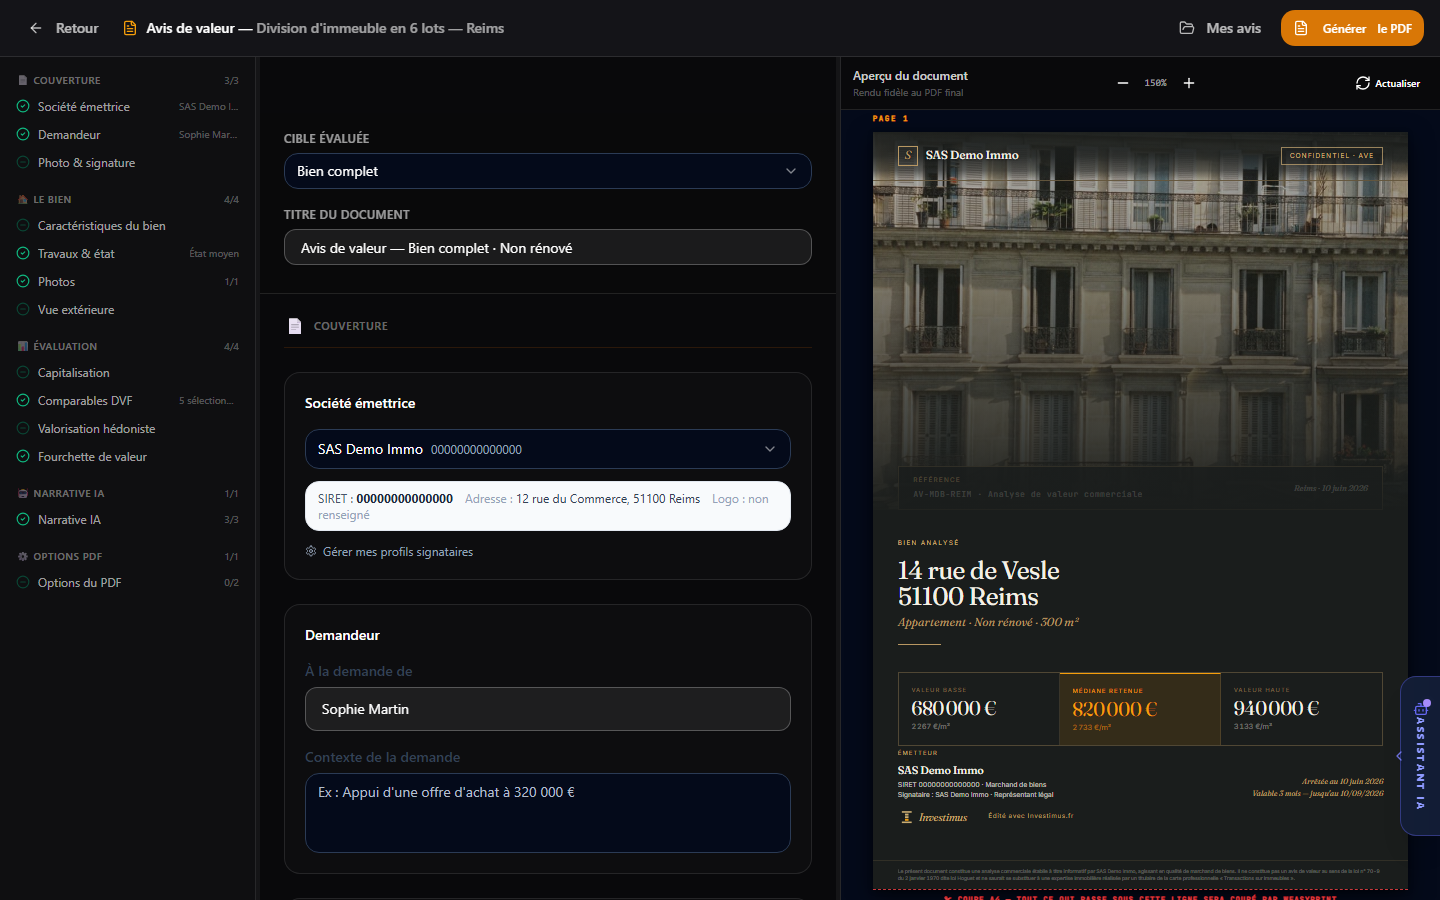Click the Couverture section page icon in form
Image resolution: width=1440 pixels, height=900 pixels.
point(295,326)
